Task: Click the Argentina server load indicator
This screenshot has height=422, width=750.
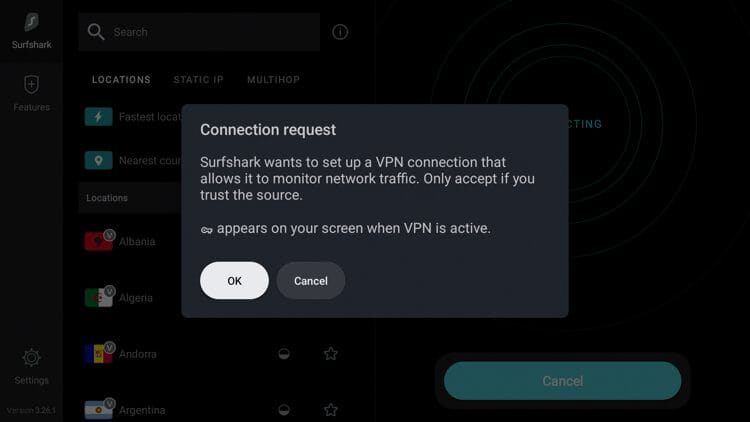Action: click(284, 410)
